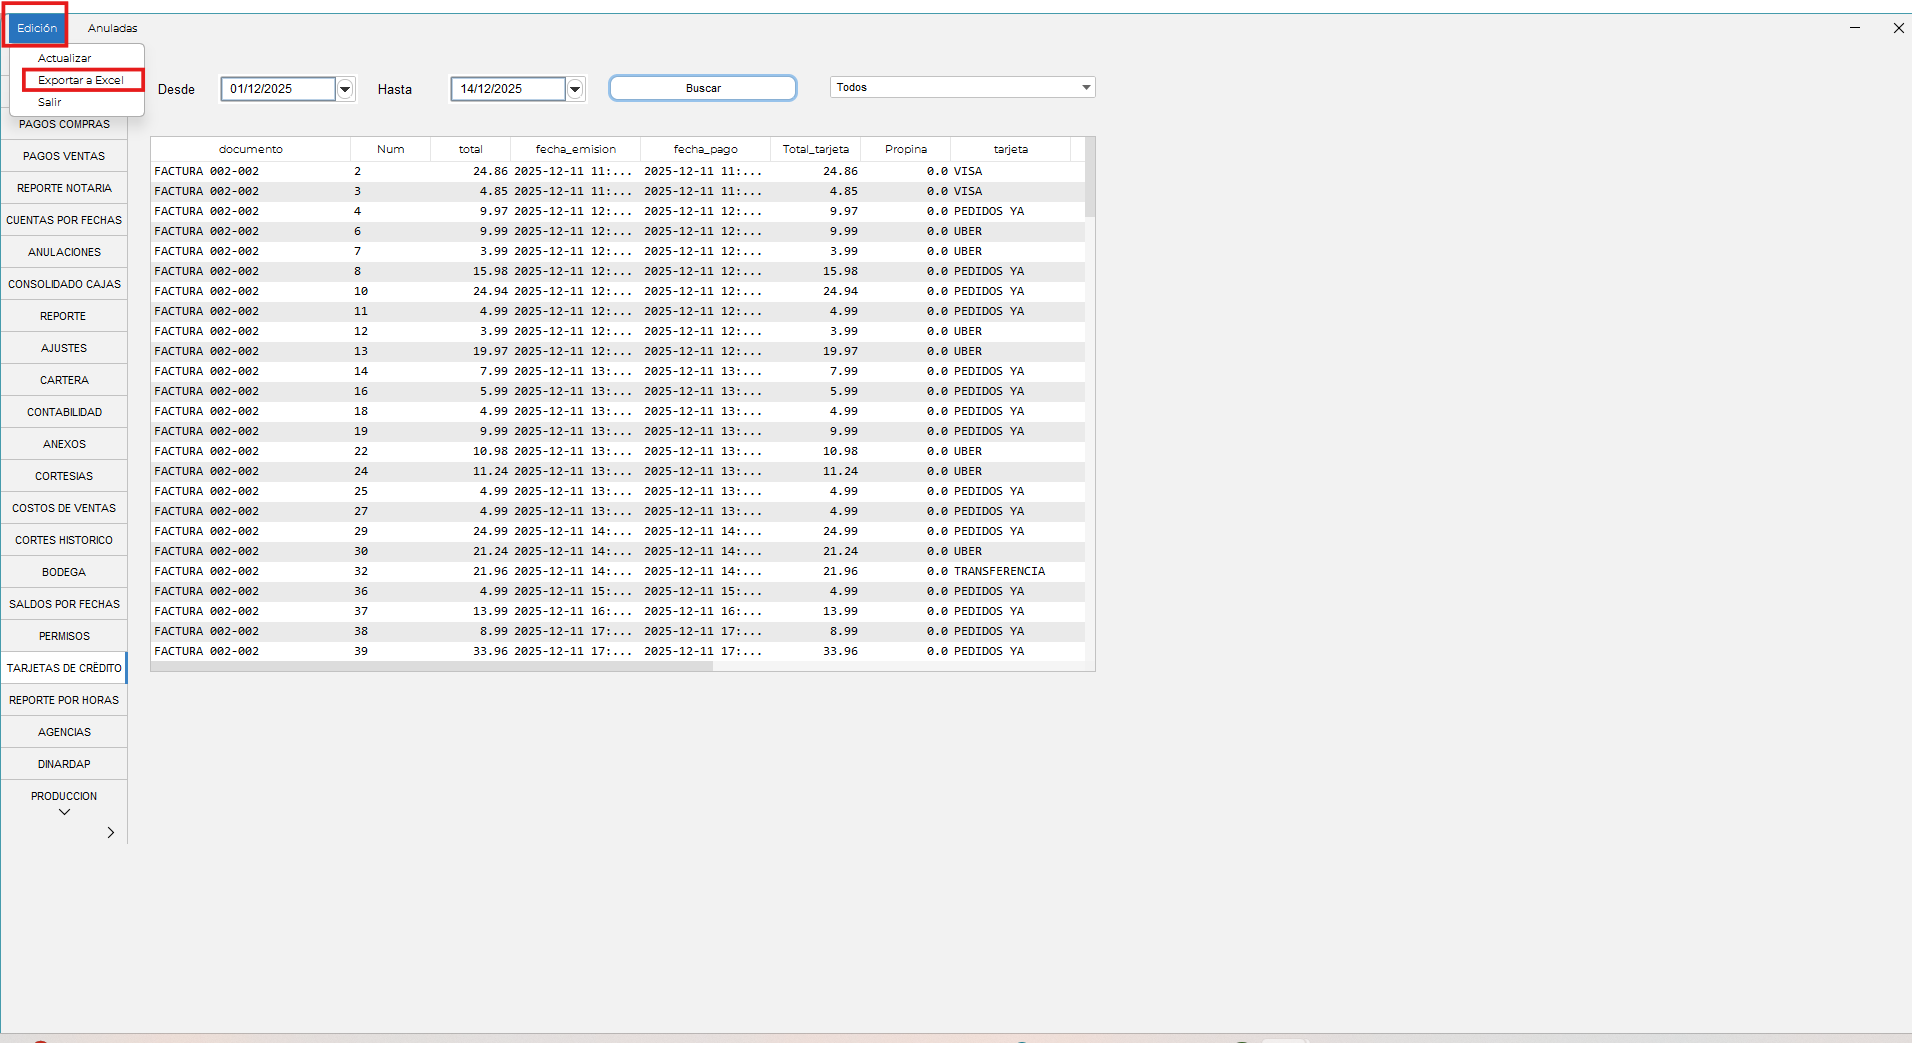The width and height of the screenshot is (1912, 1043).
Task: Select Actualizar in the Edición menu
Action: click(x=64, y=58)
